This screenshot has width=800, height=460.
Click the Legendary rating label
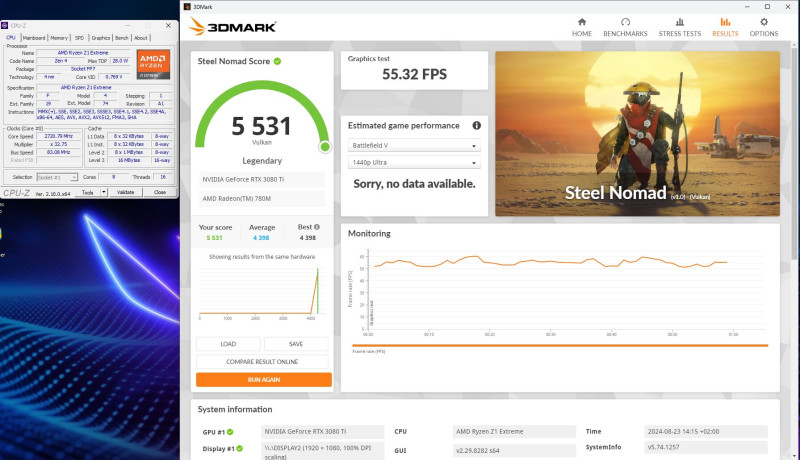(x=262, y=161)
